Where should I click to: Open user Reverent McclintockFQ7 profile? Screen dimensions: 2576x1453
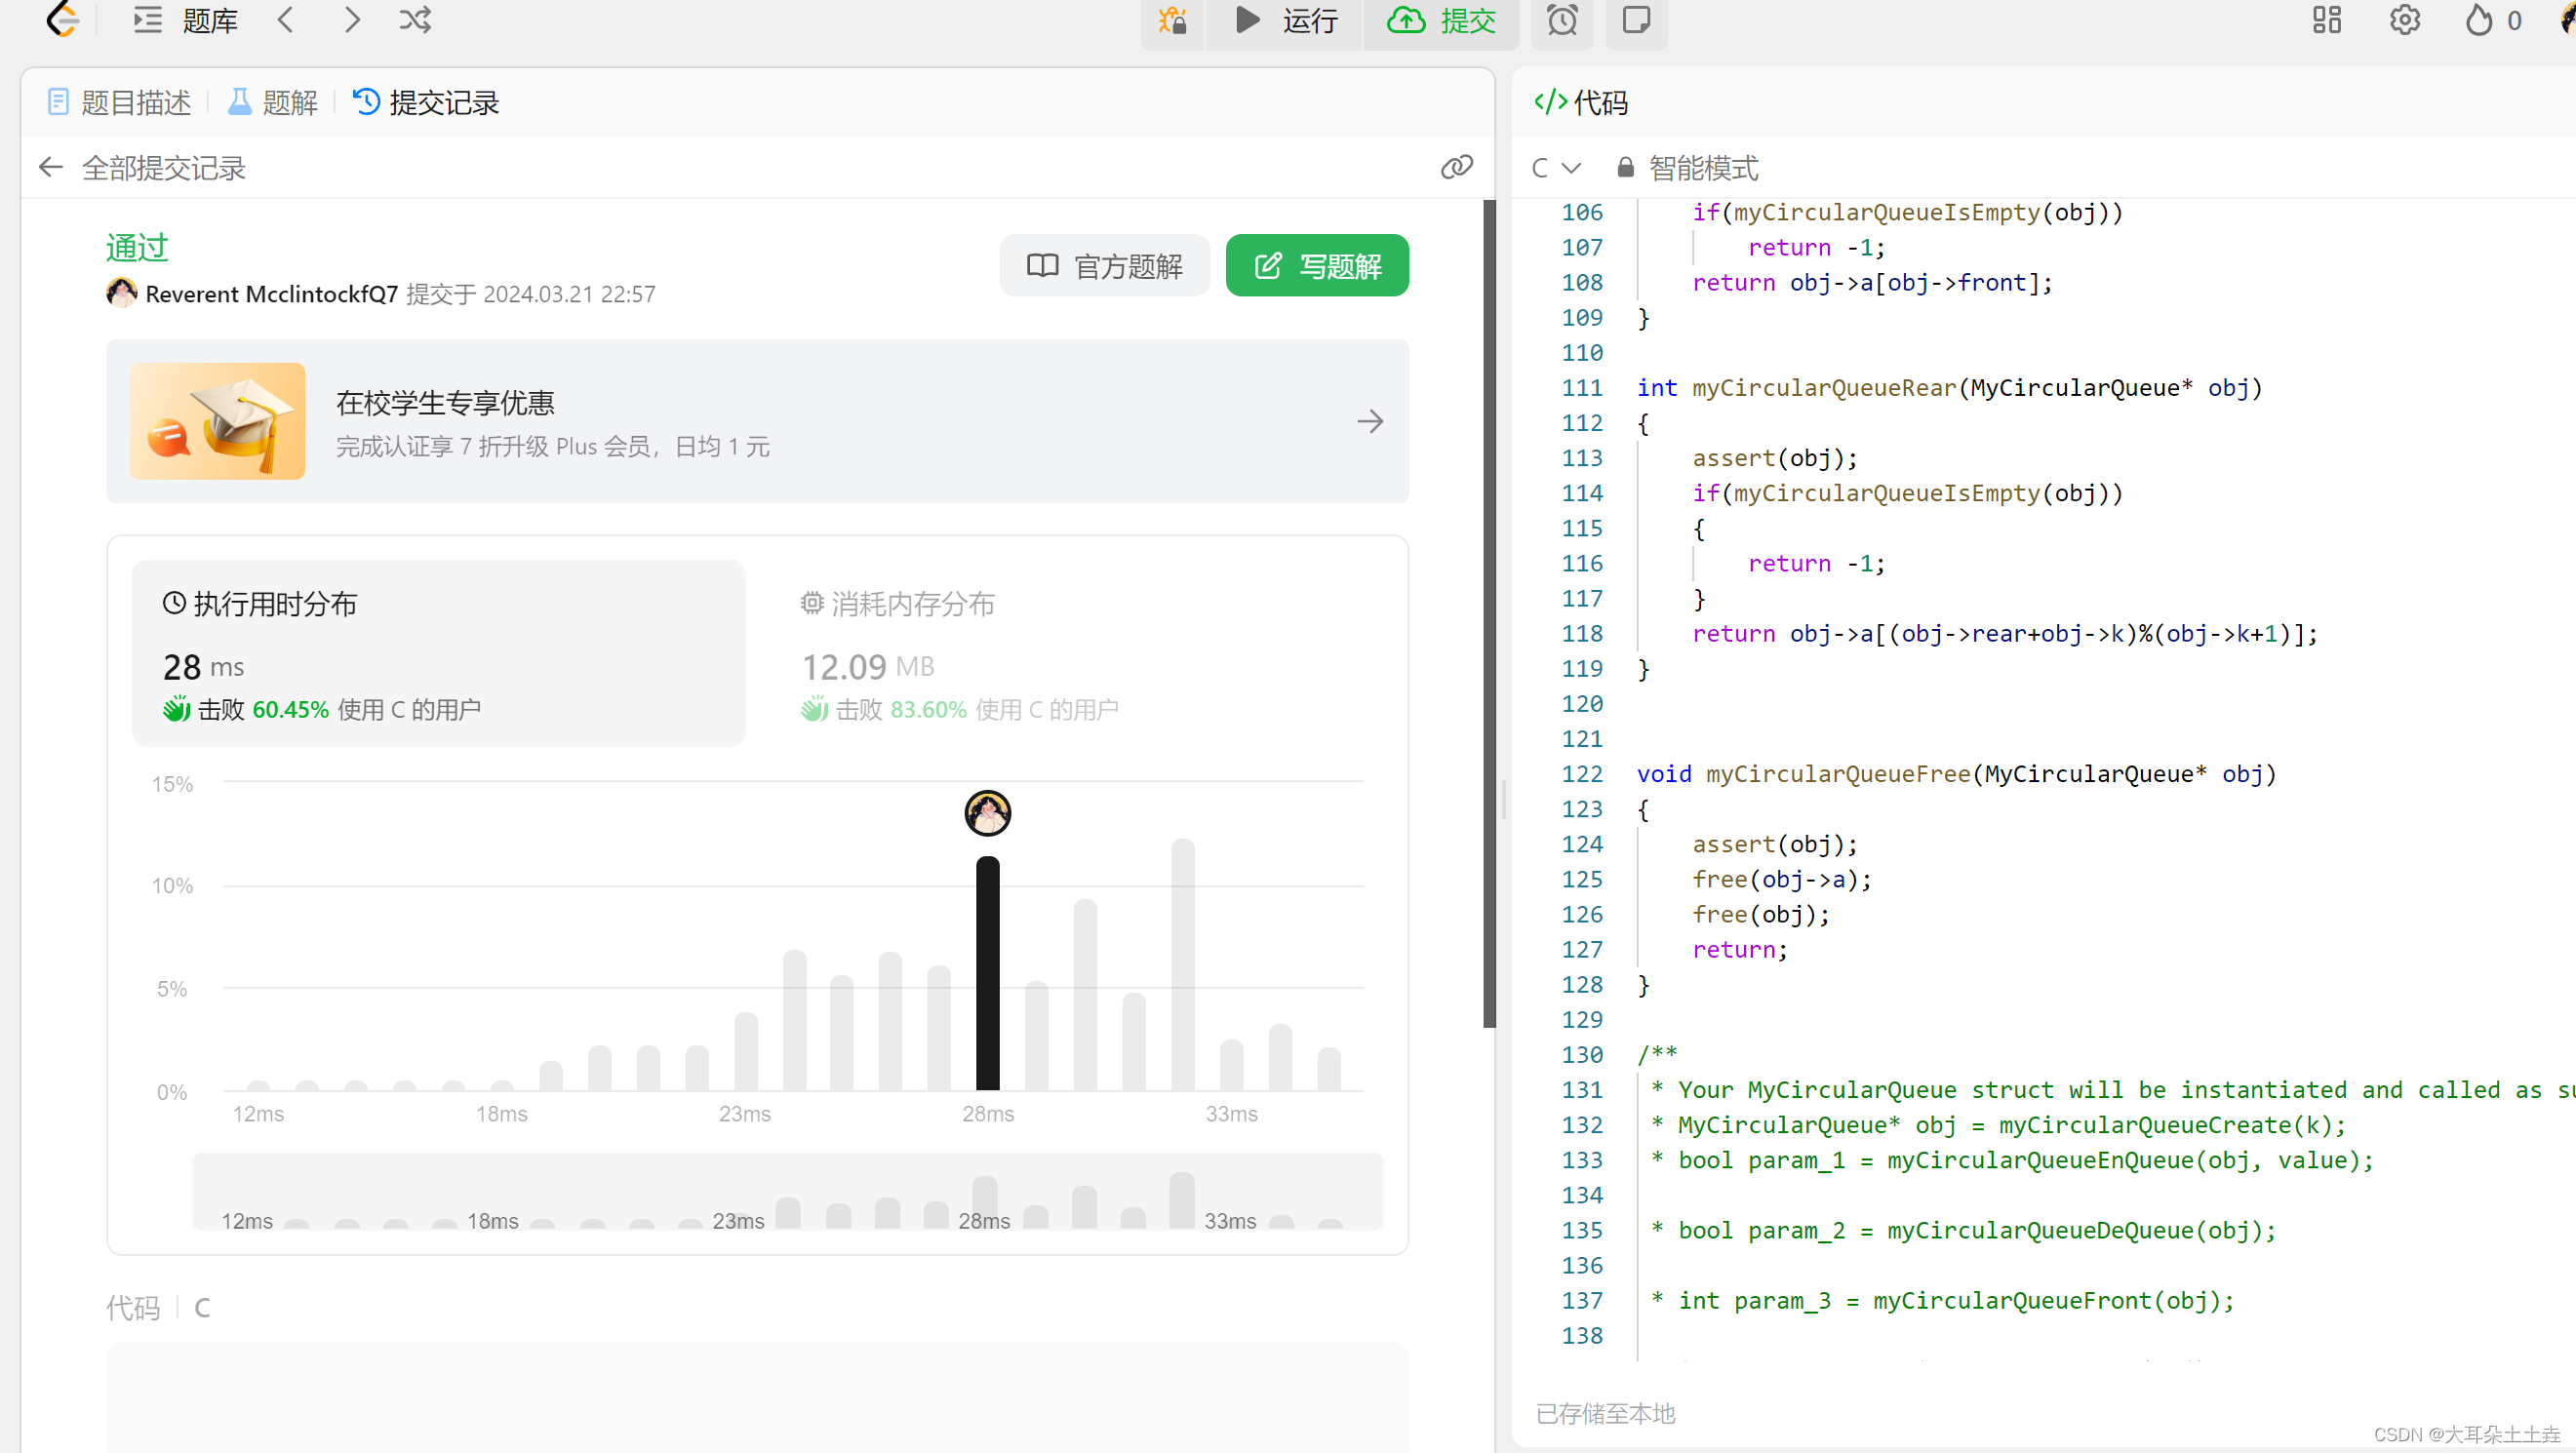pos(271,294)
